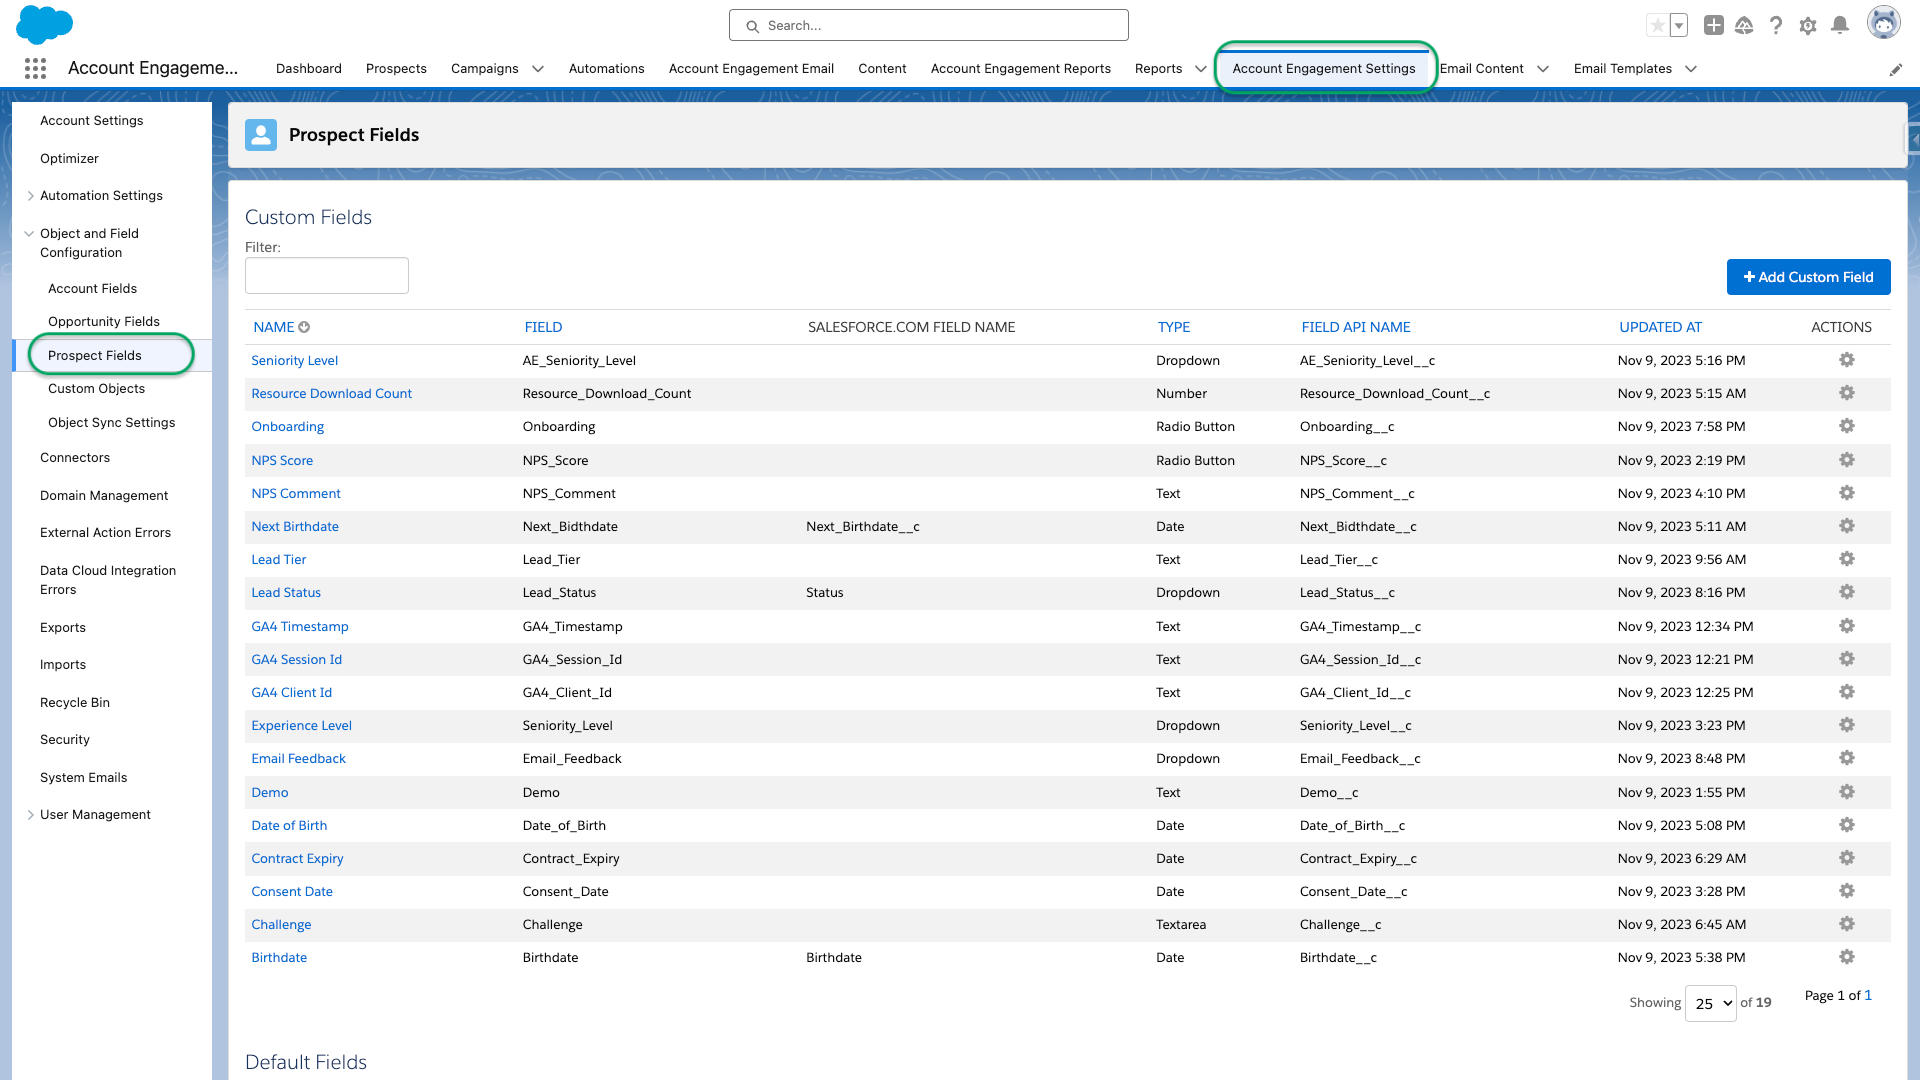Select Custom Objects in sidebar
Screen dimensions: 1920x1080
tap(96, 389)
